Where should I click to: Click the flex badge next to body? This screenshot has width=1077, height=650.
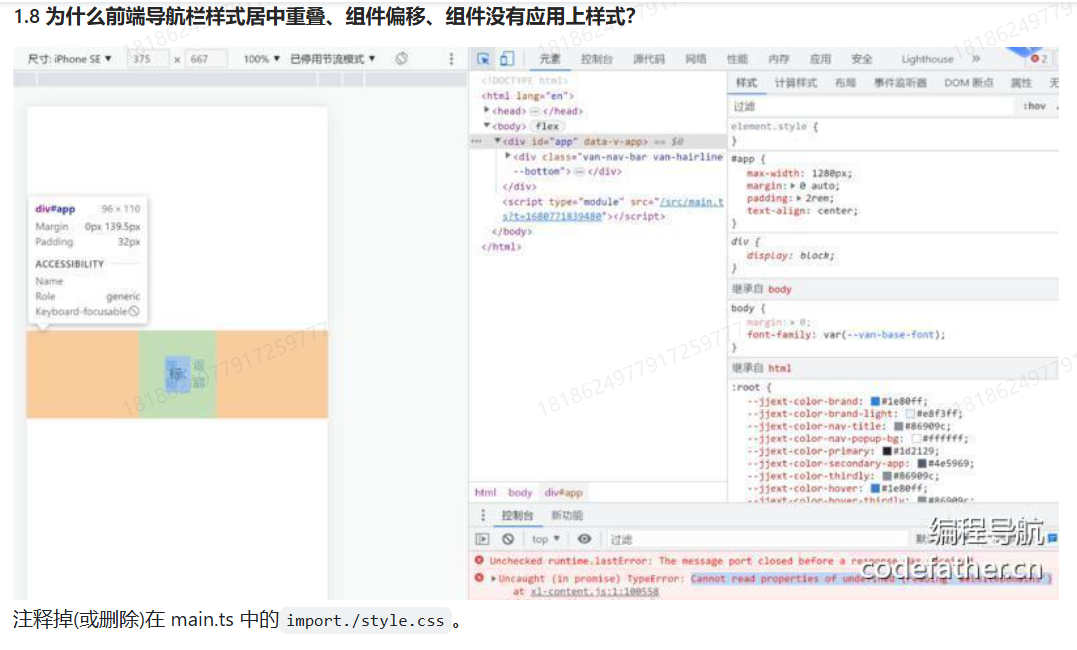[x=547, y=126]
